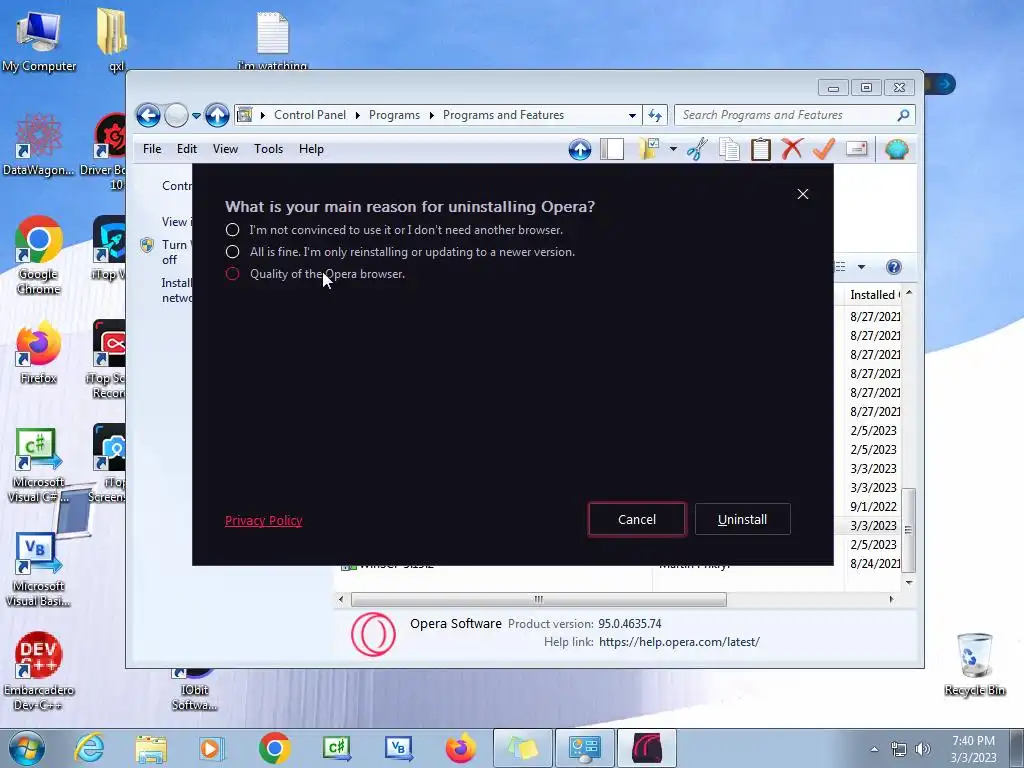Viewport: 1024px width, 768px height.
Task: Show hidden tray icons arrow
Action: (x=874, y=750)
